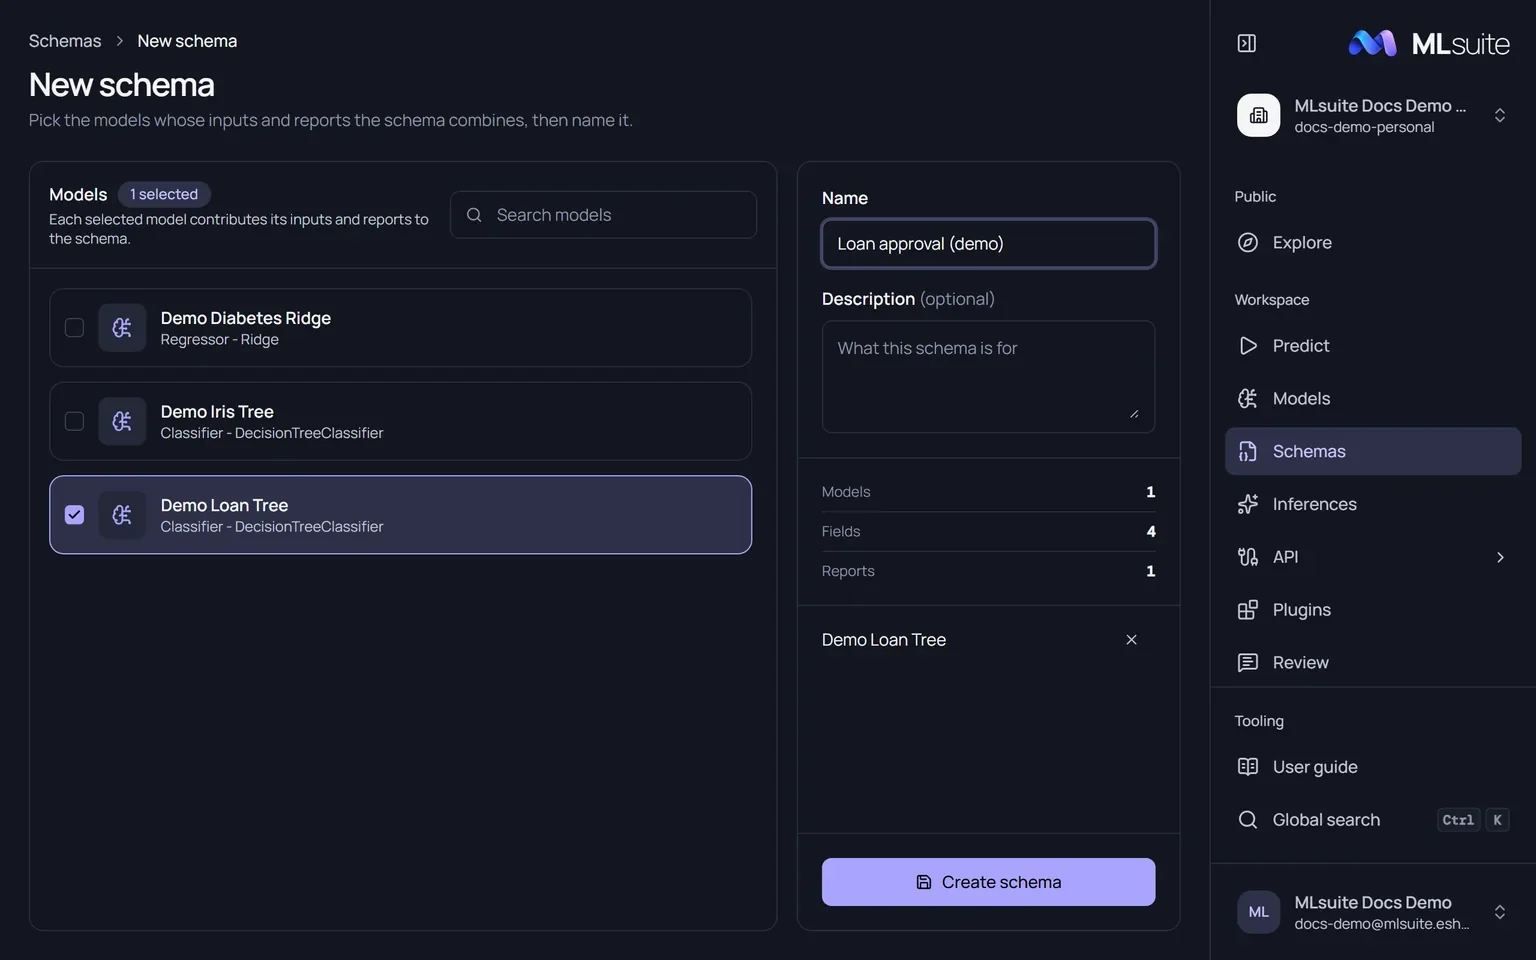This screenshot has height=960, width=1536.
Task: Open the account menu chevrons
Action: (x=1500, y=912)
